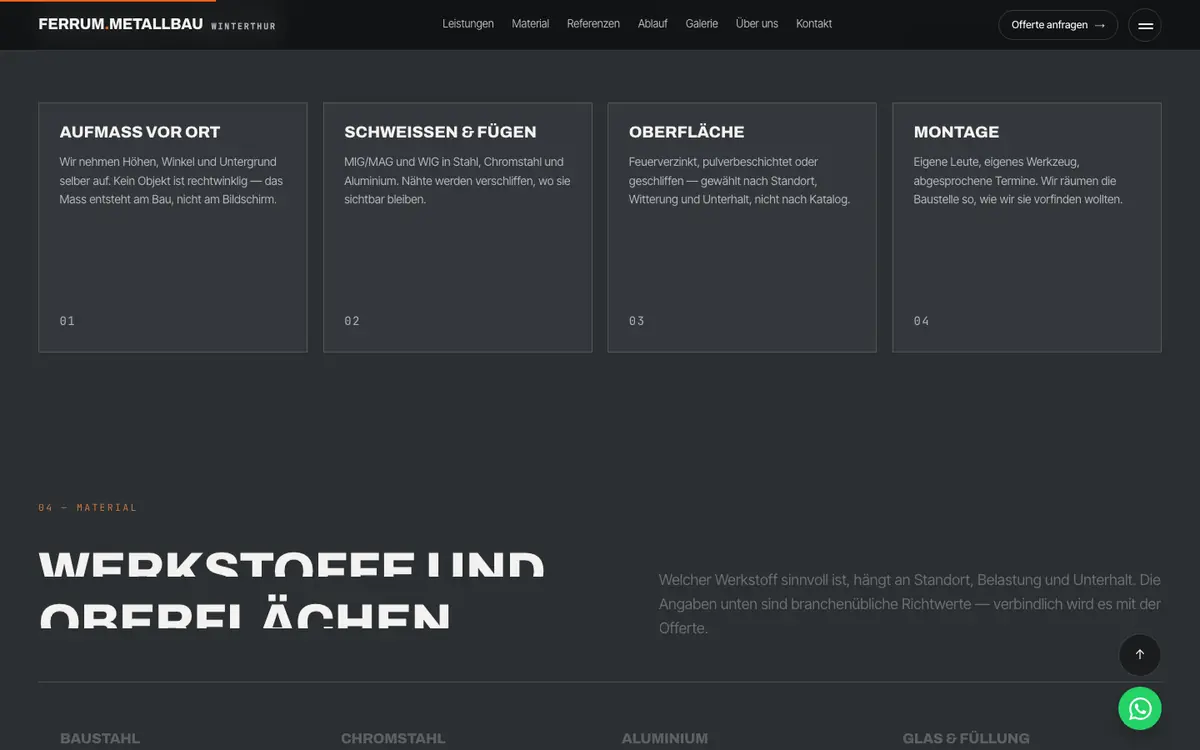Click the Baustahl material heading
This screenshot has width=1200, height=750.
pyautogui.click(x=100, y=739)
